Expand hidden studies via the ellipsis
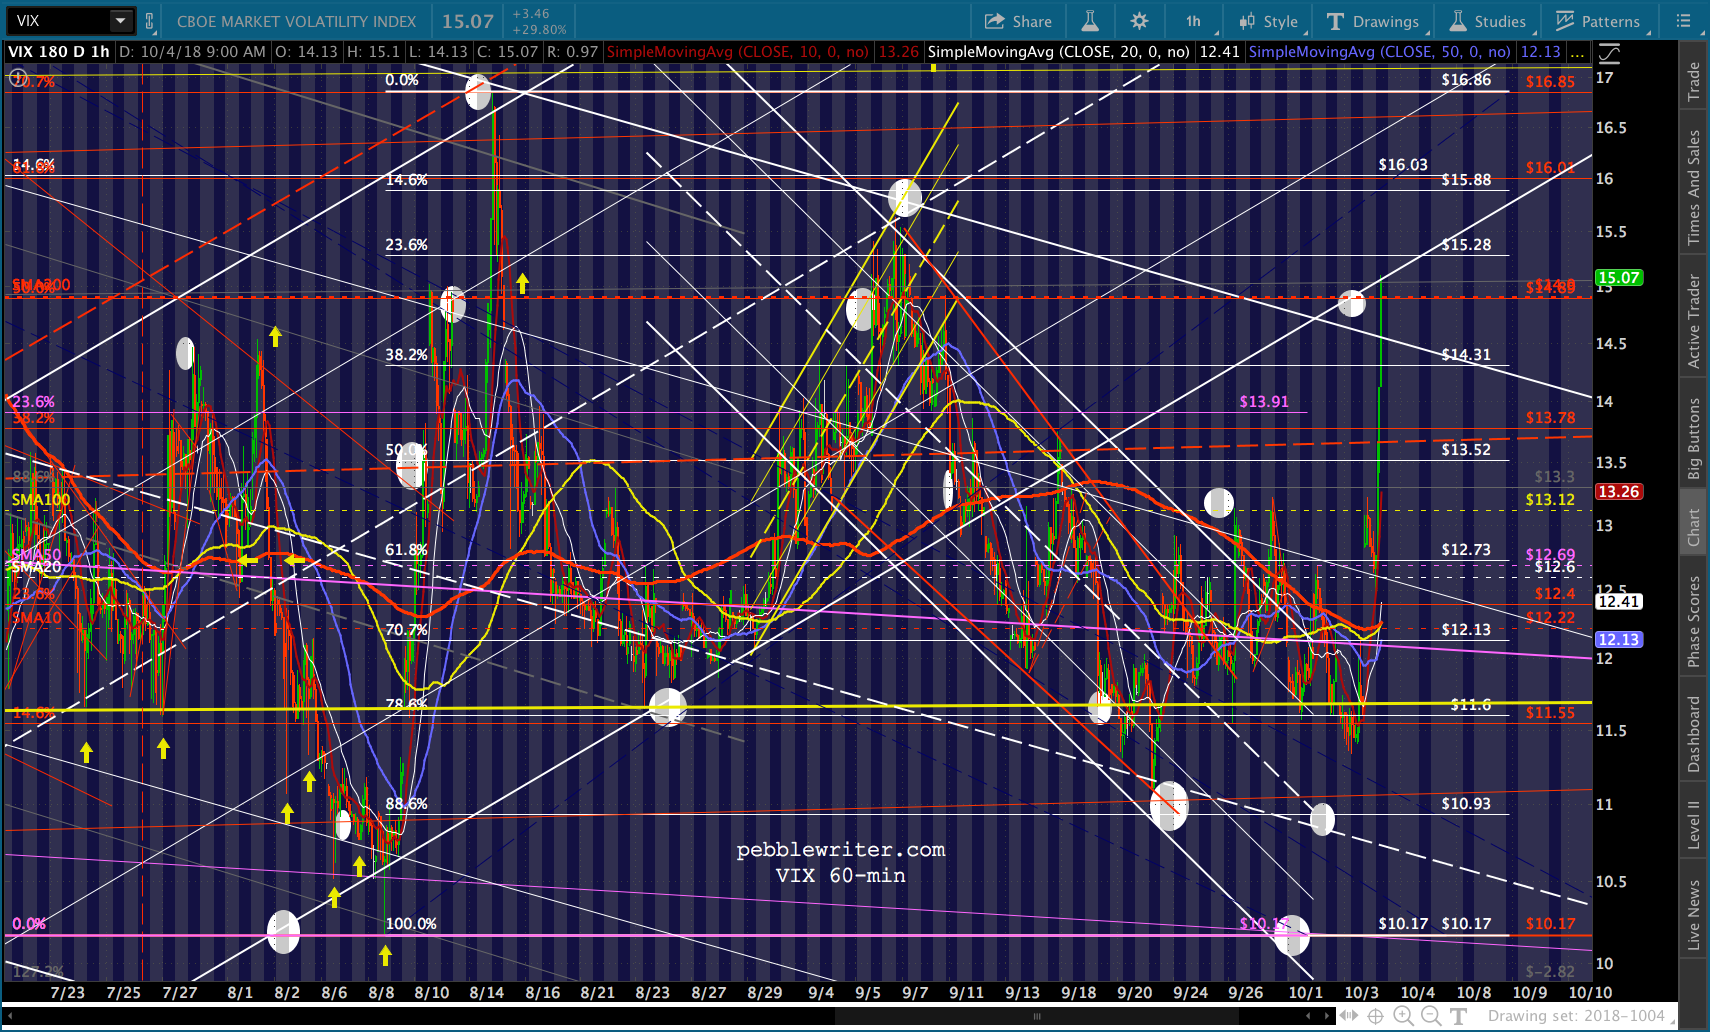 tap(1577, 52)
